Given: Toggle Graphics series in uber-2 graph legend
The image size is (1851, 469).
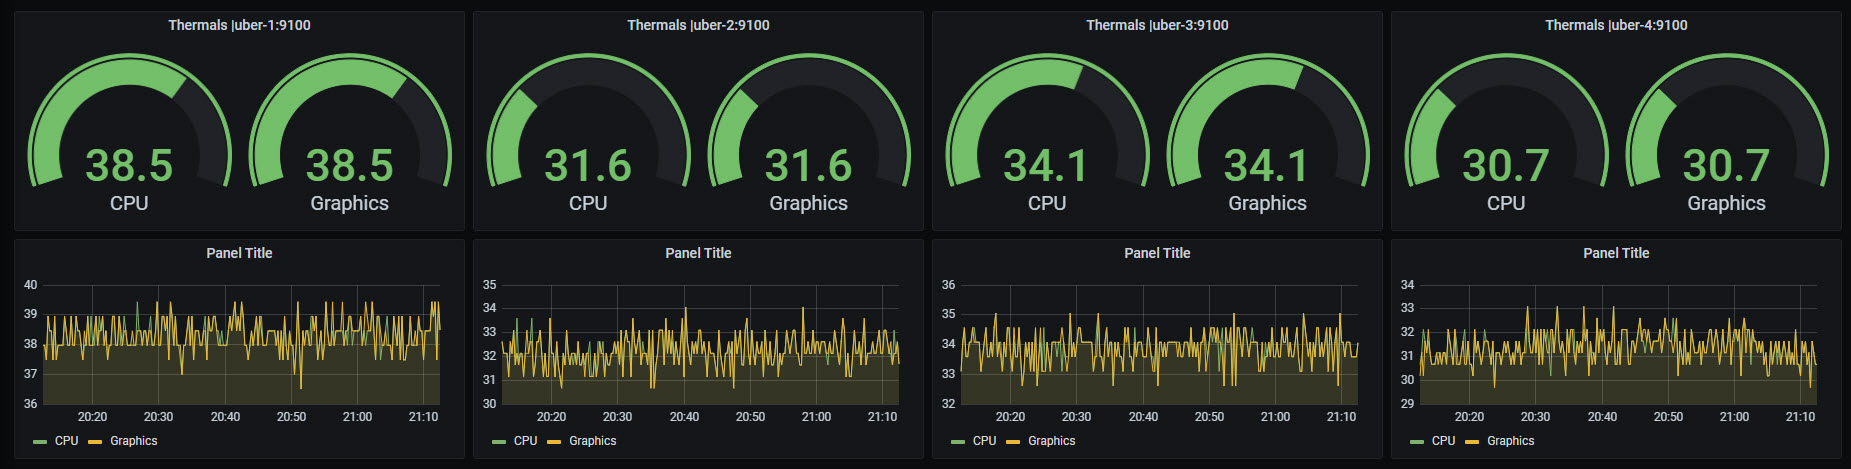Looking at the screenshot, I should (x=592, y=441).
